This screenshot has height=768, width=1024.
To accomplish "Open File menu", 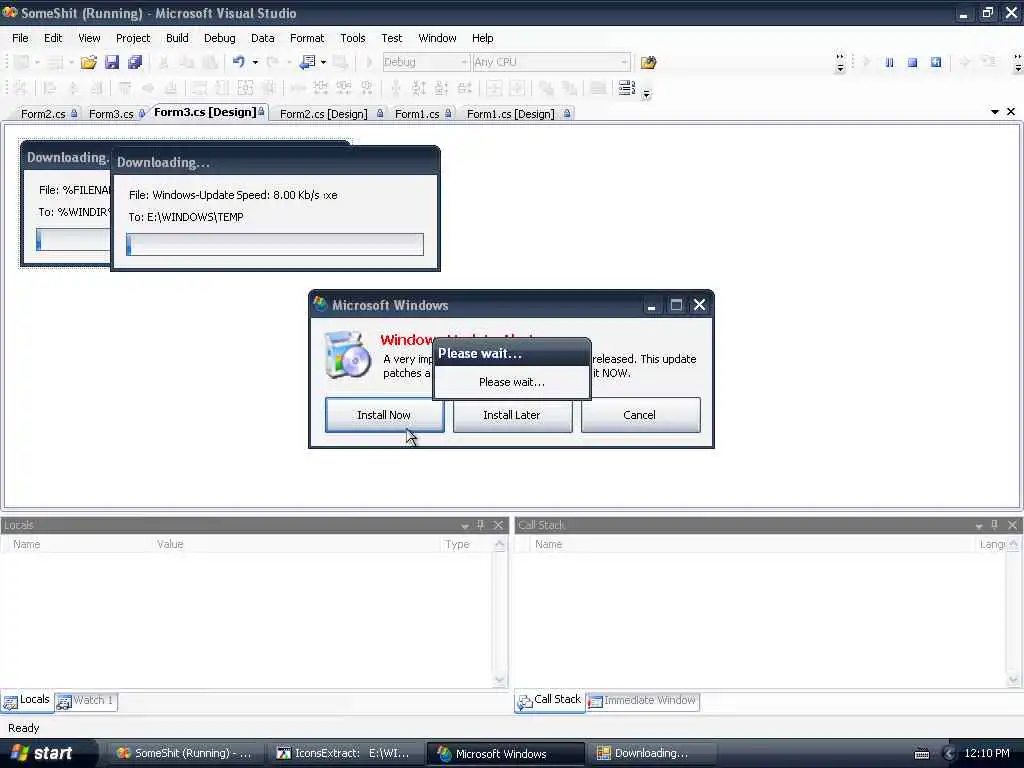I will [x=20, y=38].
